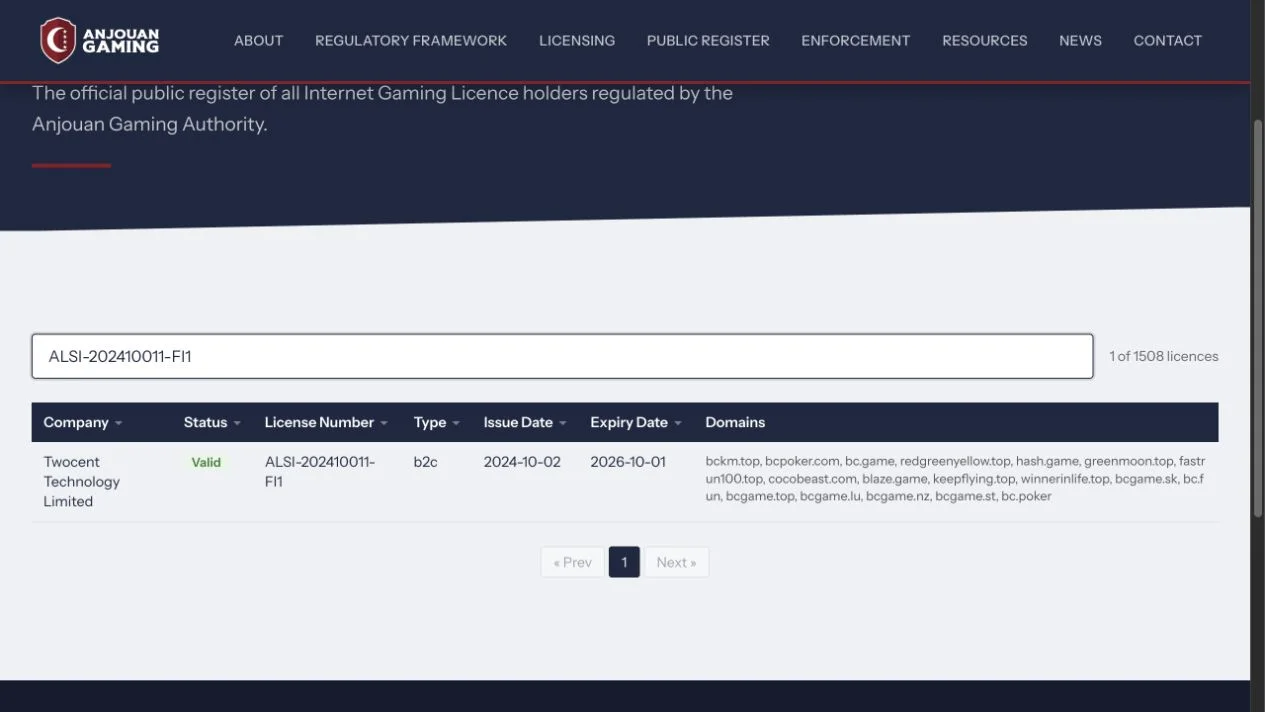1265x712 pixels.
Task: Click the Prev pagination button
Action: (x=573, y=562)
